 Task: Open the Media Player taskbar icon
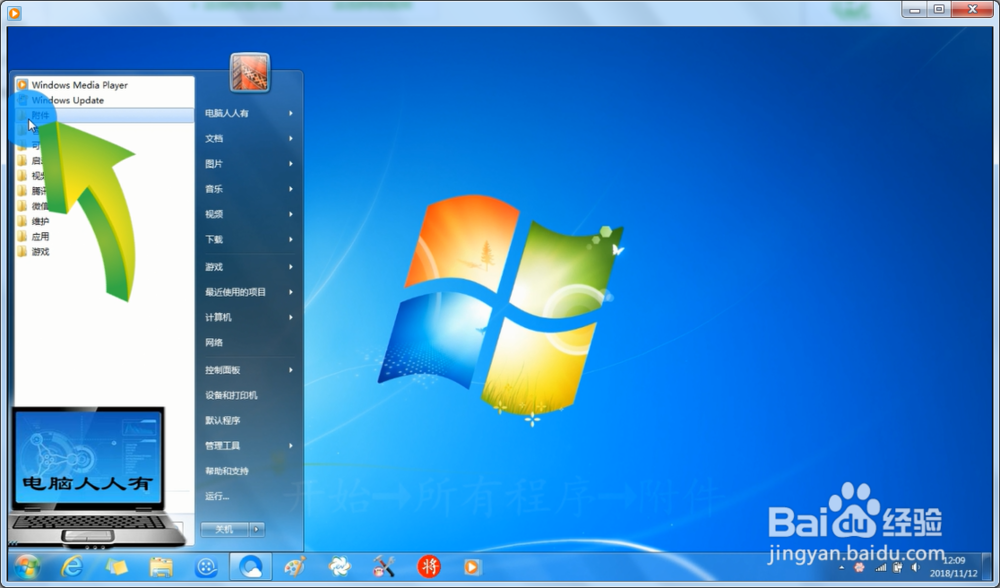click(473, 567)
